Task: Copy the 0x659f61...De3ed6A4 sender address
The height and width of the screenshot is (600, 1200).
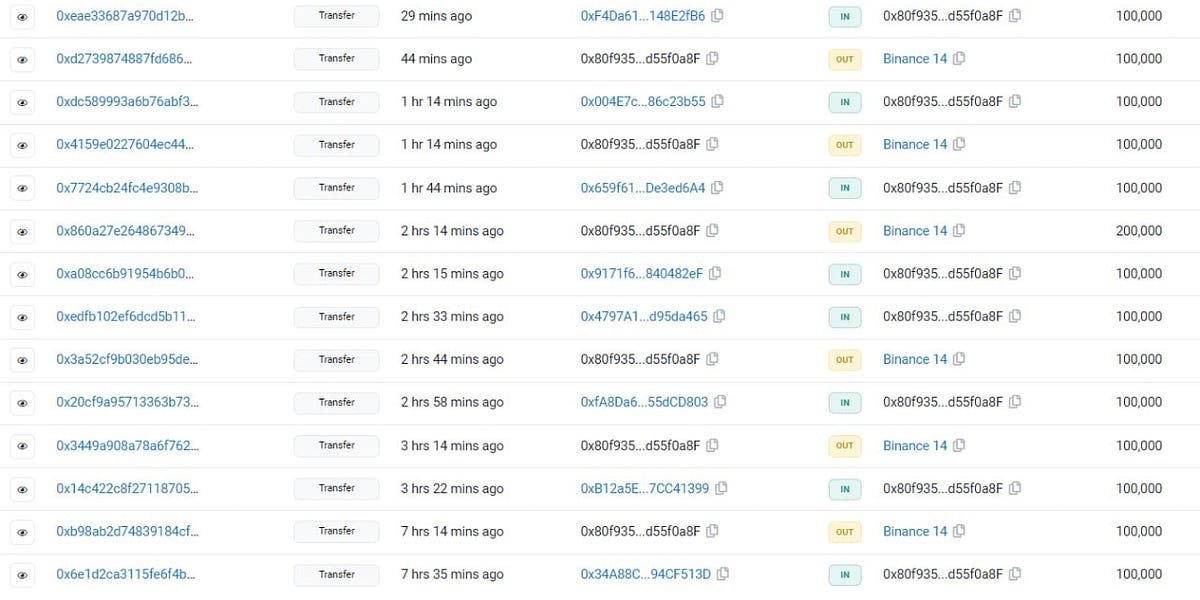Action: click(718, 187)
